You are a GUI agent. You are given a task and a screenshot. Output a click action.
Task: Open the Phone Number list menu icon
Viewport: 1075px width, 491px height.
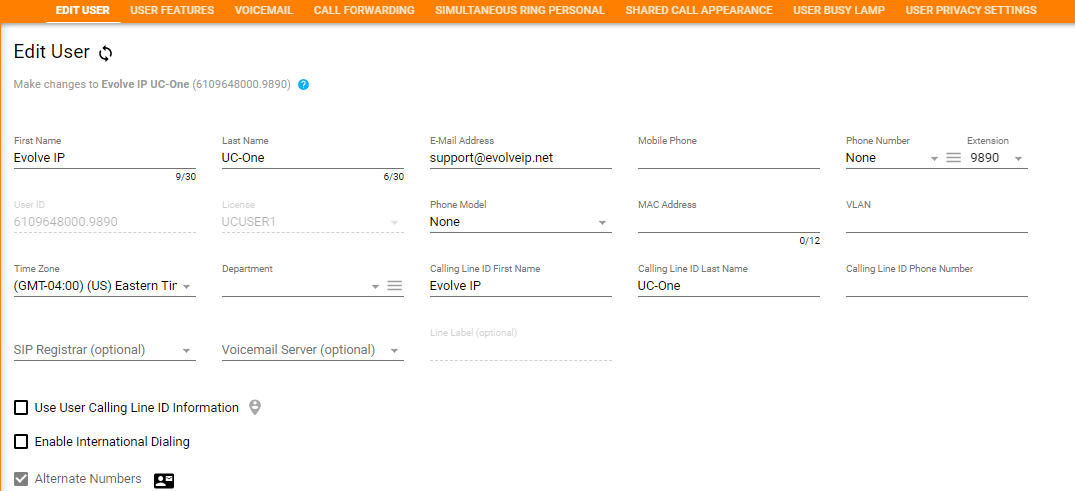(x=953, y=158)
